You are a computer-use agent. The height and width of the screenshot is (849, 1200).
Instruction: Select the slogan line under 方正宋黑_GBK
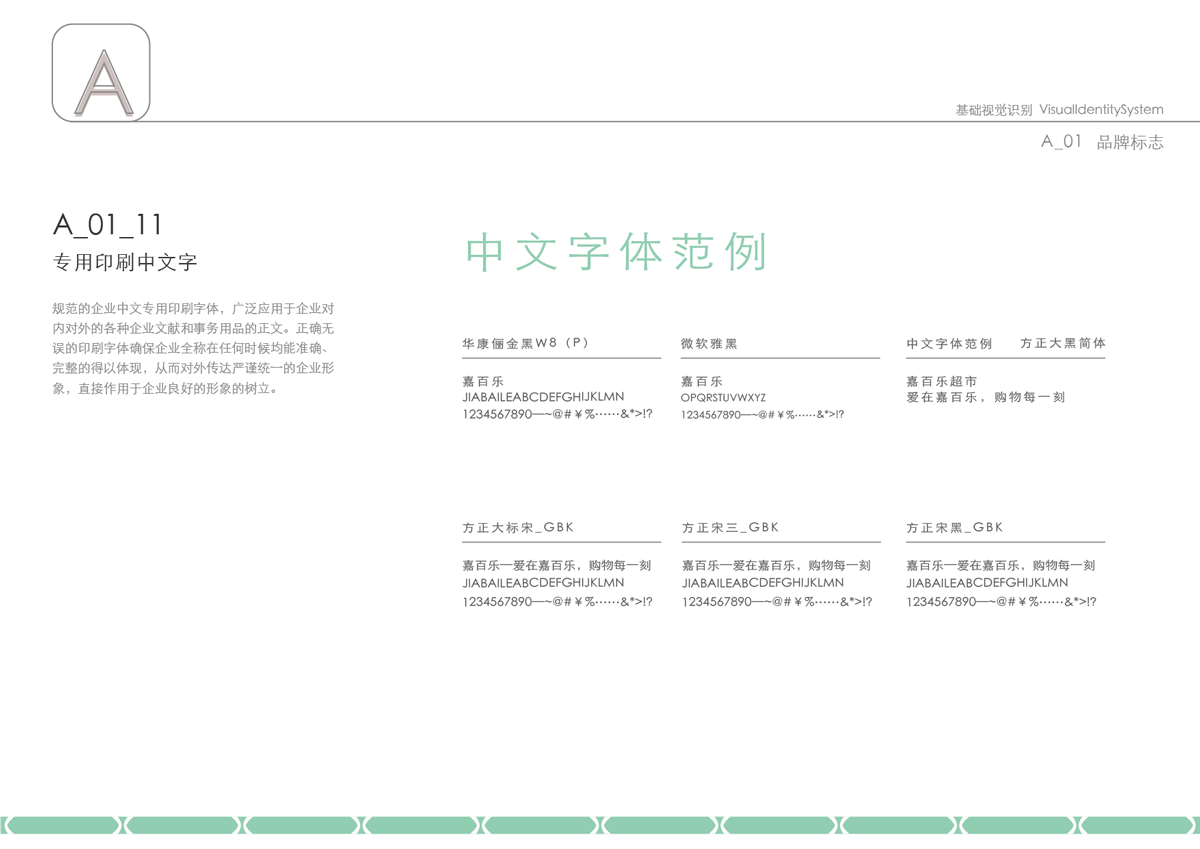click(1001, 566)
